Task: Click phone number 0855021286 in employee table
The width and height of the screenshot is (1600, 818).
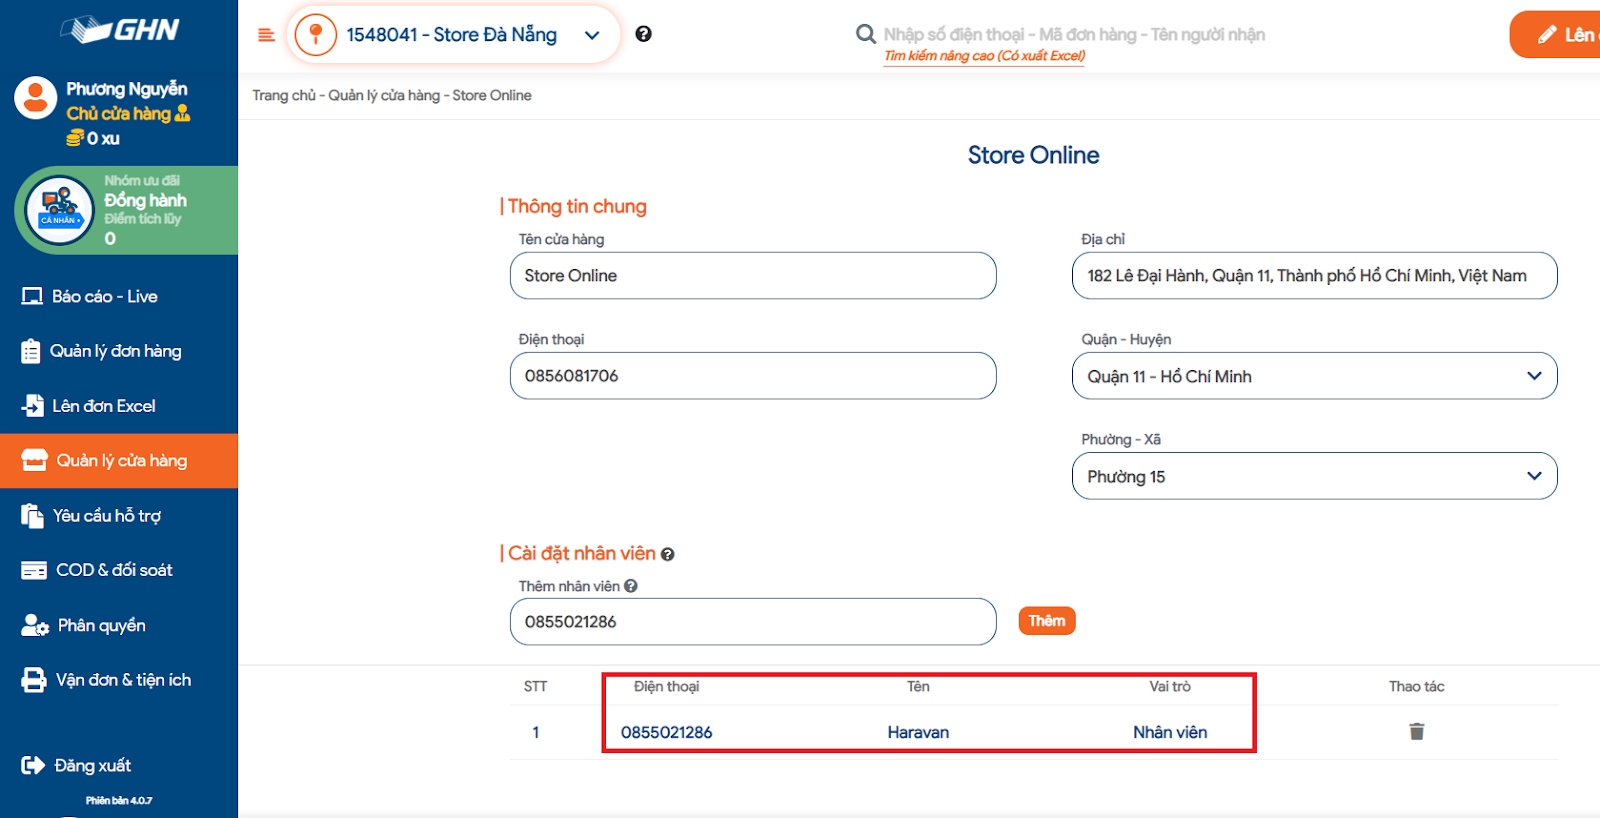Action: point(667,732)
